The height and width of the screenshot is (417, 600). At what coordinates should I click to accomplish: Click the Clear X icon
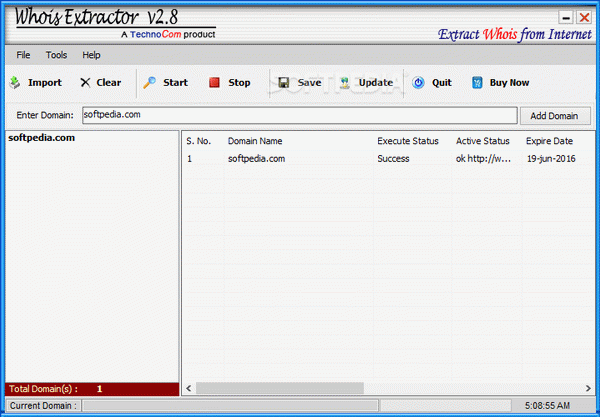(x=85, y=83)
